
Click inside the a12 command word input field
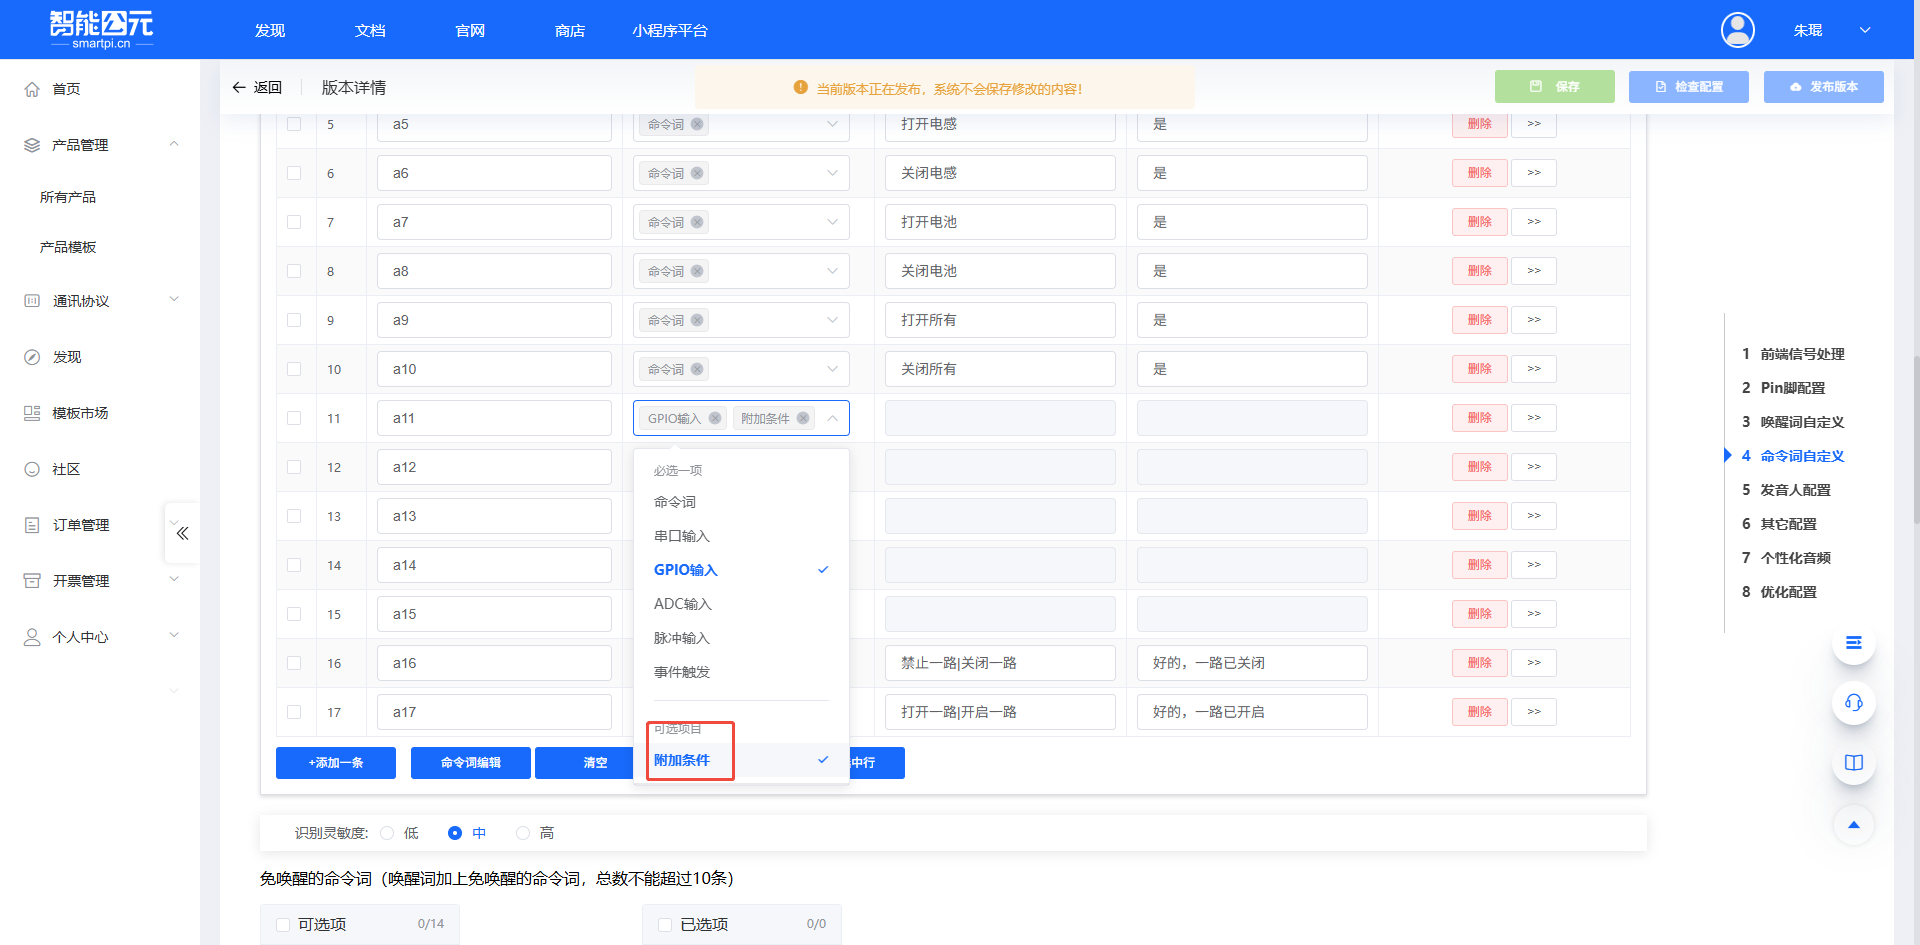(x=494, y=466)
